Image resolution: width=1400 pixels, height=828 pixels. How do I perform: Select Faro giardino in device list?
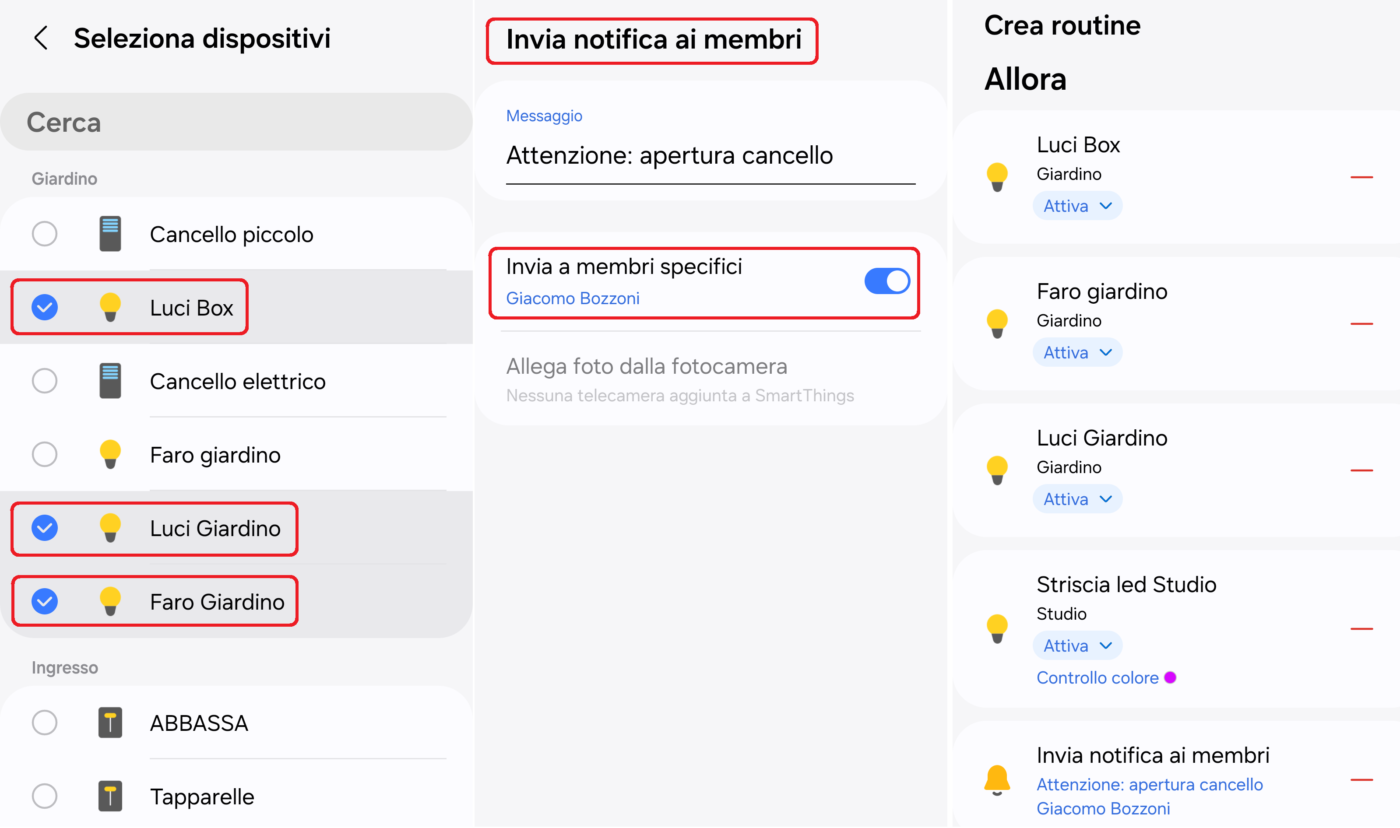215,455
